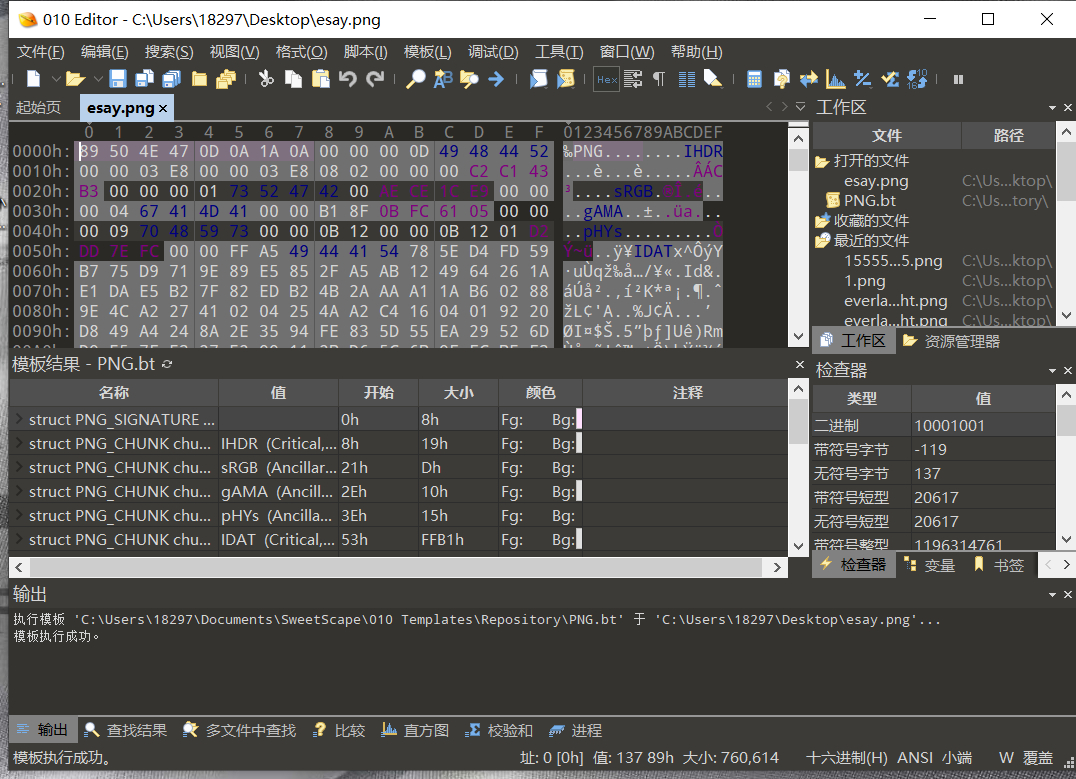Cut selection with the scissors icon
The width and height of the screenshot is (1076, 779).
point(266,79)
